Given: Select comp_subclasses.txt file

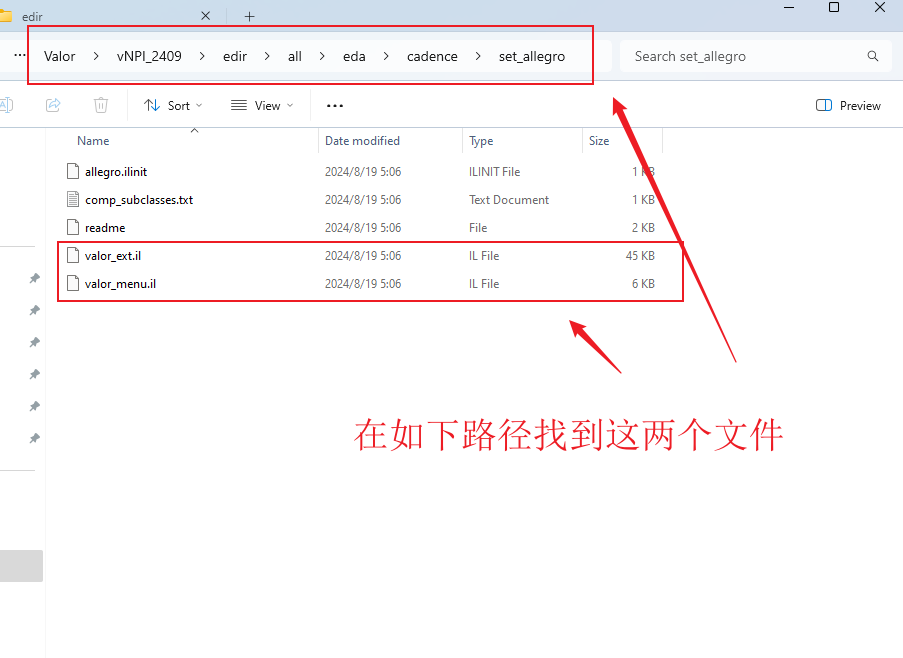Looking at the screenshot, I should click(139, 200).
